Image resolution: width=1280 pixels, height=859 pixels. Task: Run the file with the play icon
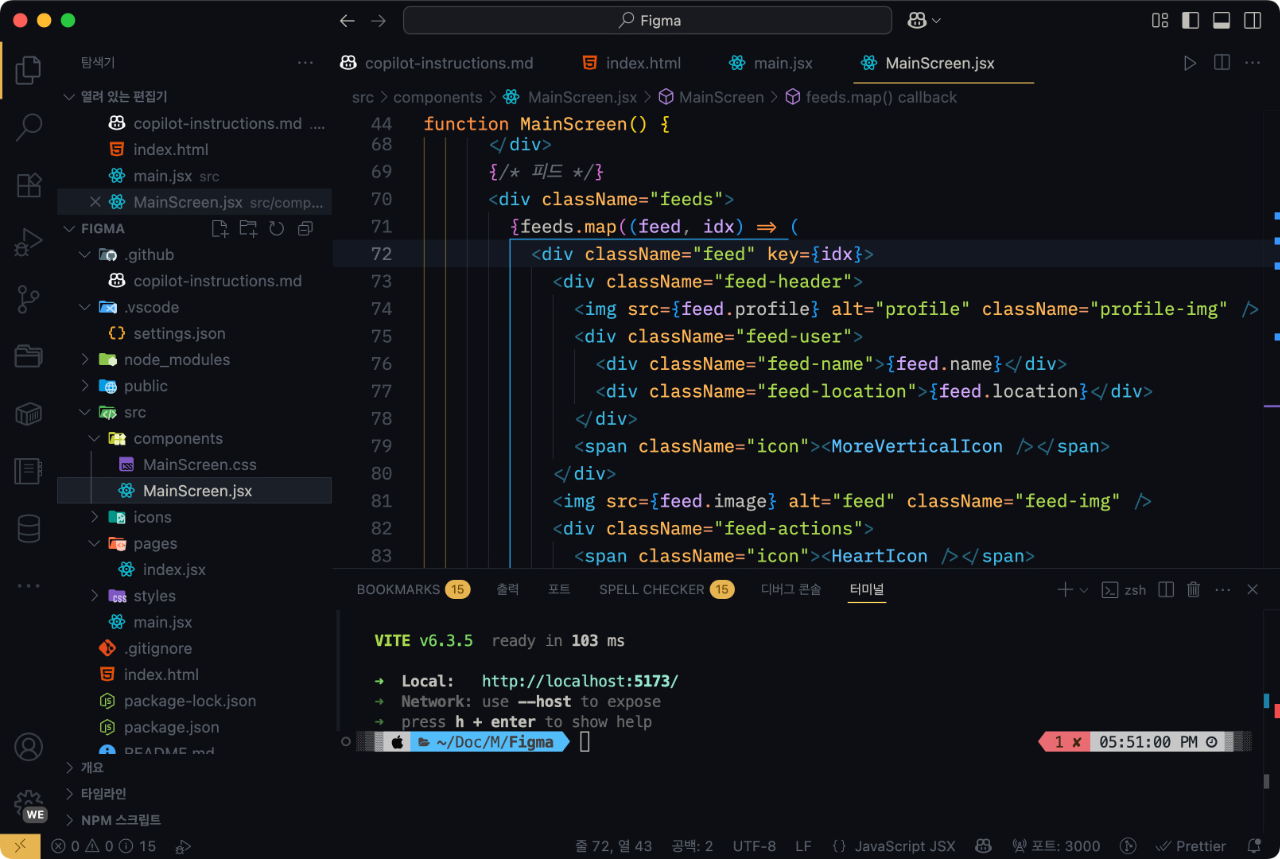(1190, 63)
